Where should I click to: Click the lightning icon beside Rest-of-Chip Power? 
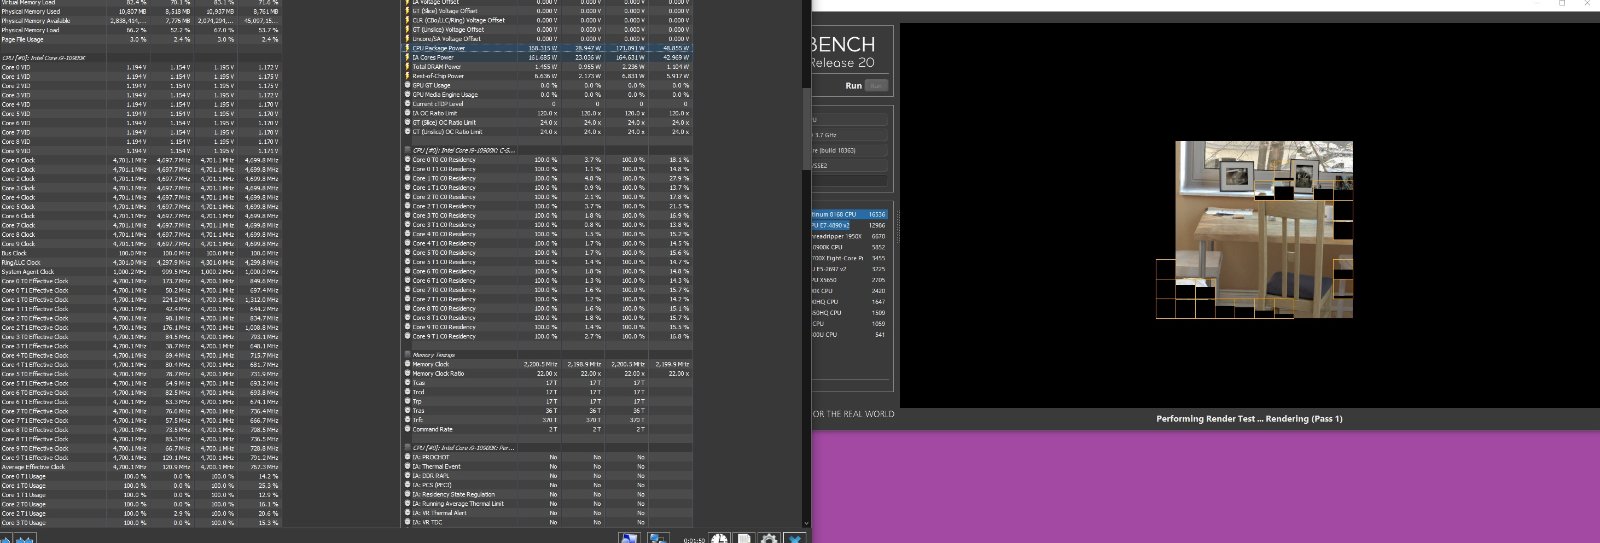(x=408, y=76)
